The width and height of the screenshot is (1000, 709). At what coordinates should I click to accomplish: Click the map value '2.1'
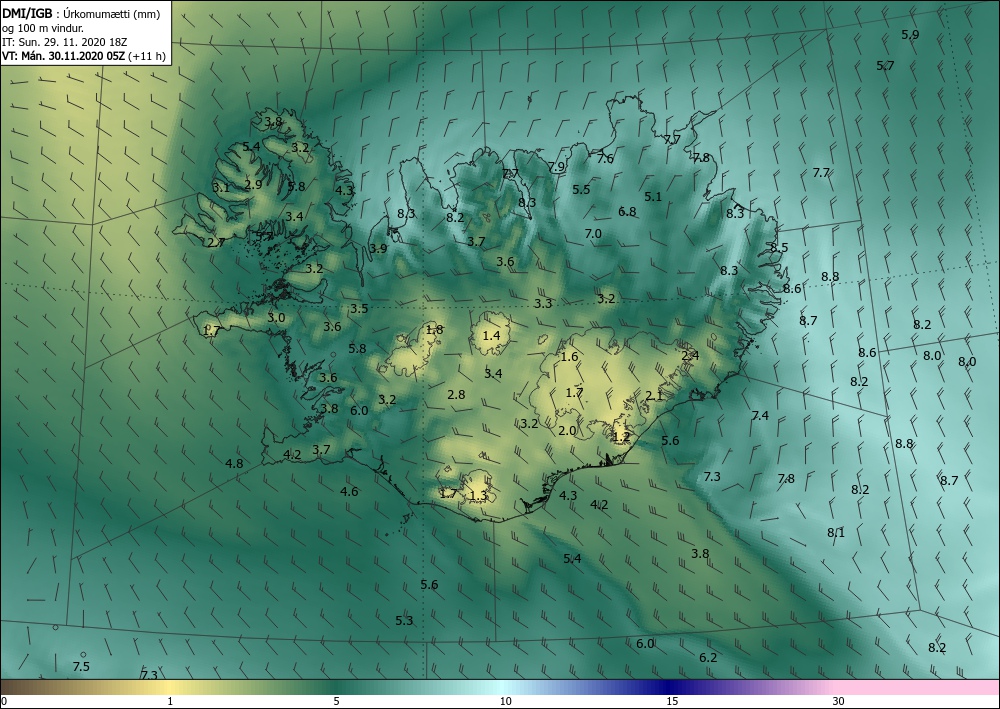654,397
